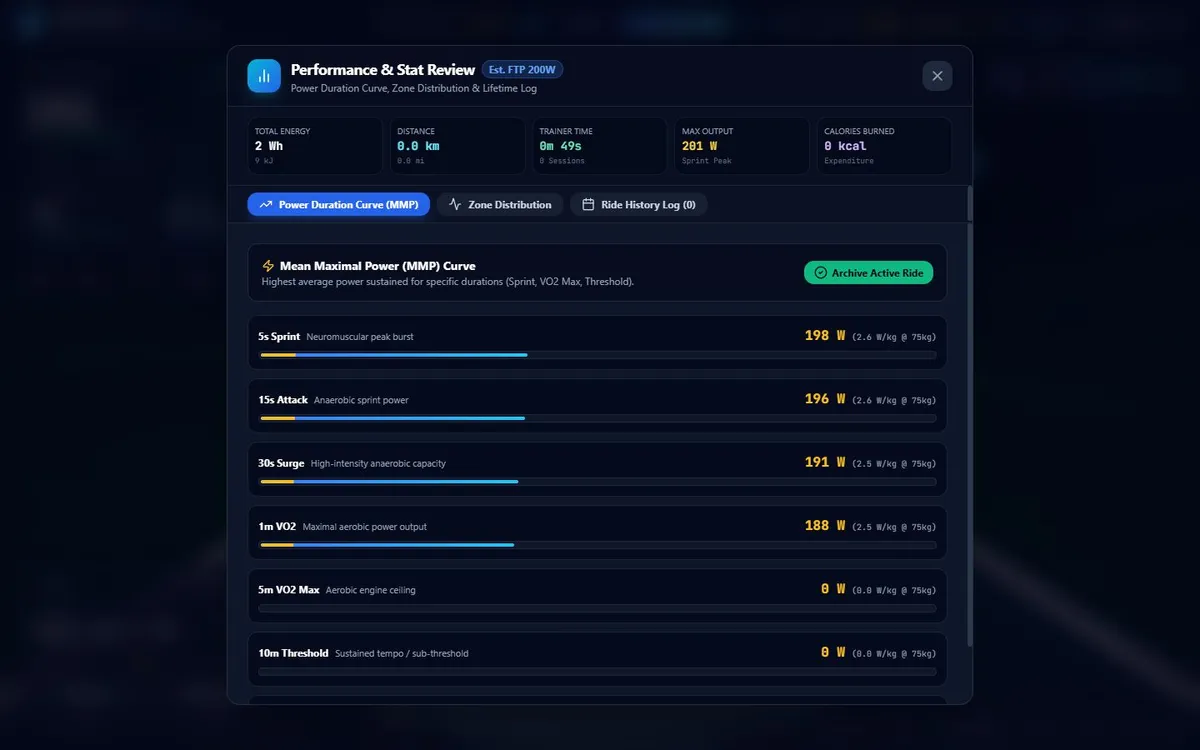
Task: Close the Performance & Stat Review dialog
Action: pos(937,76)
